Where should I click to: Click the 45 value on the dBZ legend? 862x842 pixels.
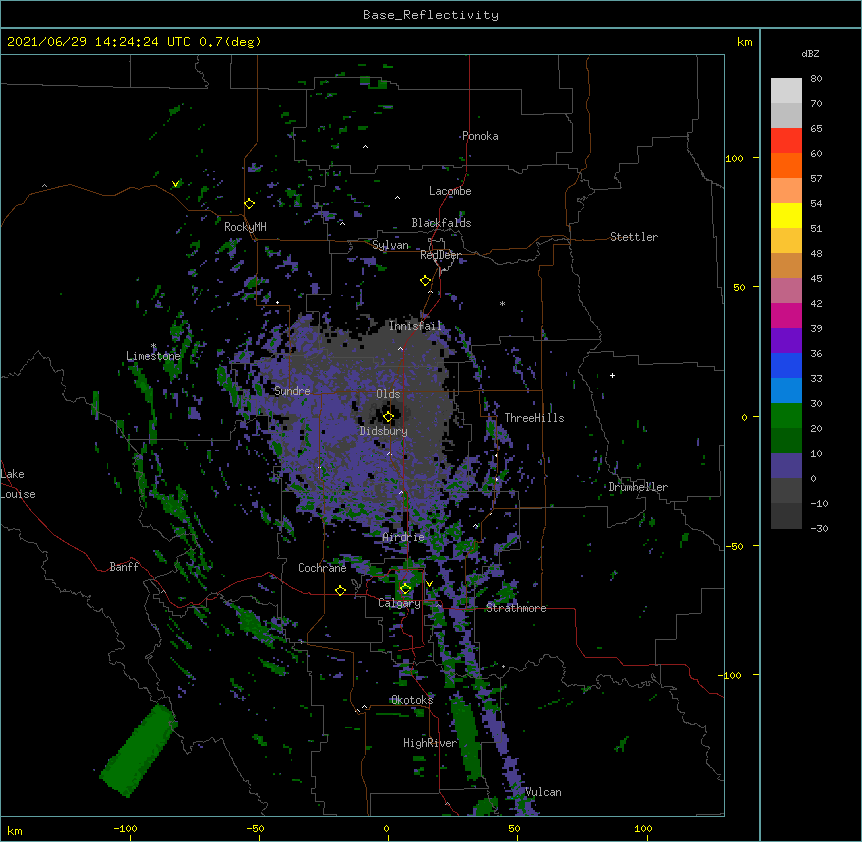[816, 278]
